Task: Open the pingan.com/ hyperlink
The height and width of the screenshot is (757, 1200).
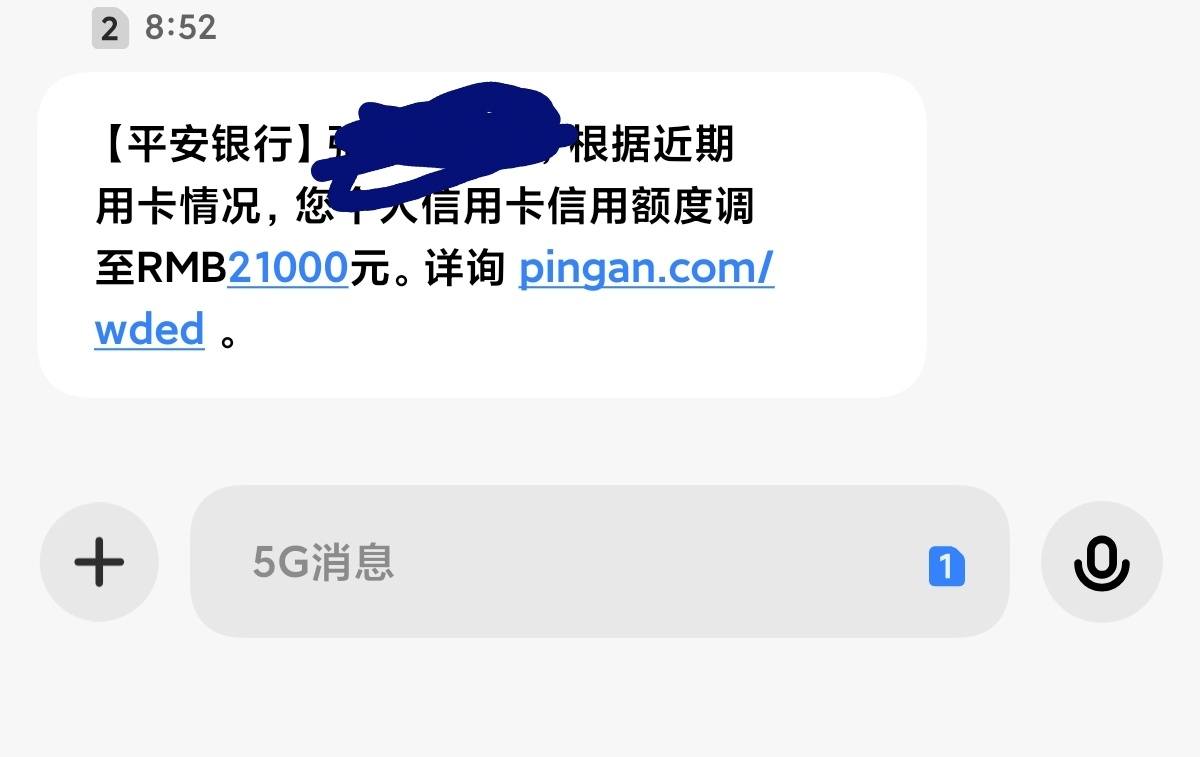Action: (x=646, y=268)
